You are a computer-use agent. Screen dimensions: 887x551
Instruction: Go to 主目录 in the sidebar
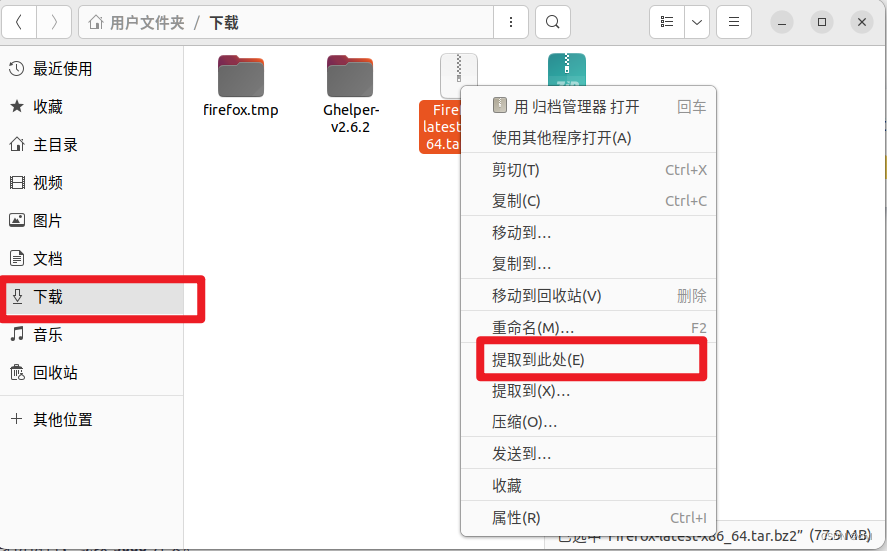pos(55,145)
